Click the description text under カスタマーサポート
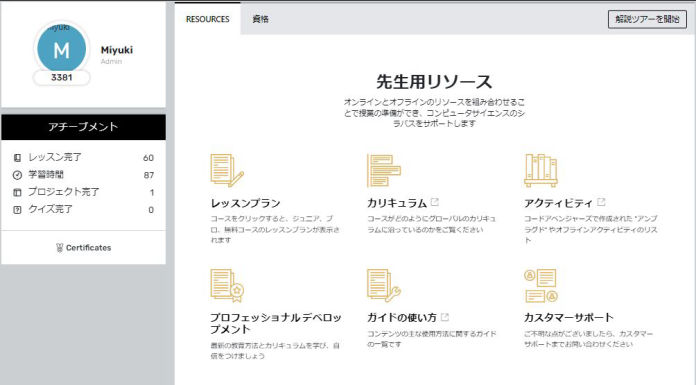 (589, 339)
